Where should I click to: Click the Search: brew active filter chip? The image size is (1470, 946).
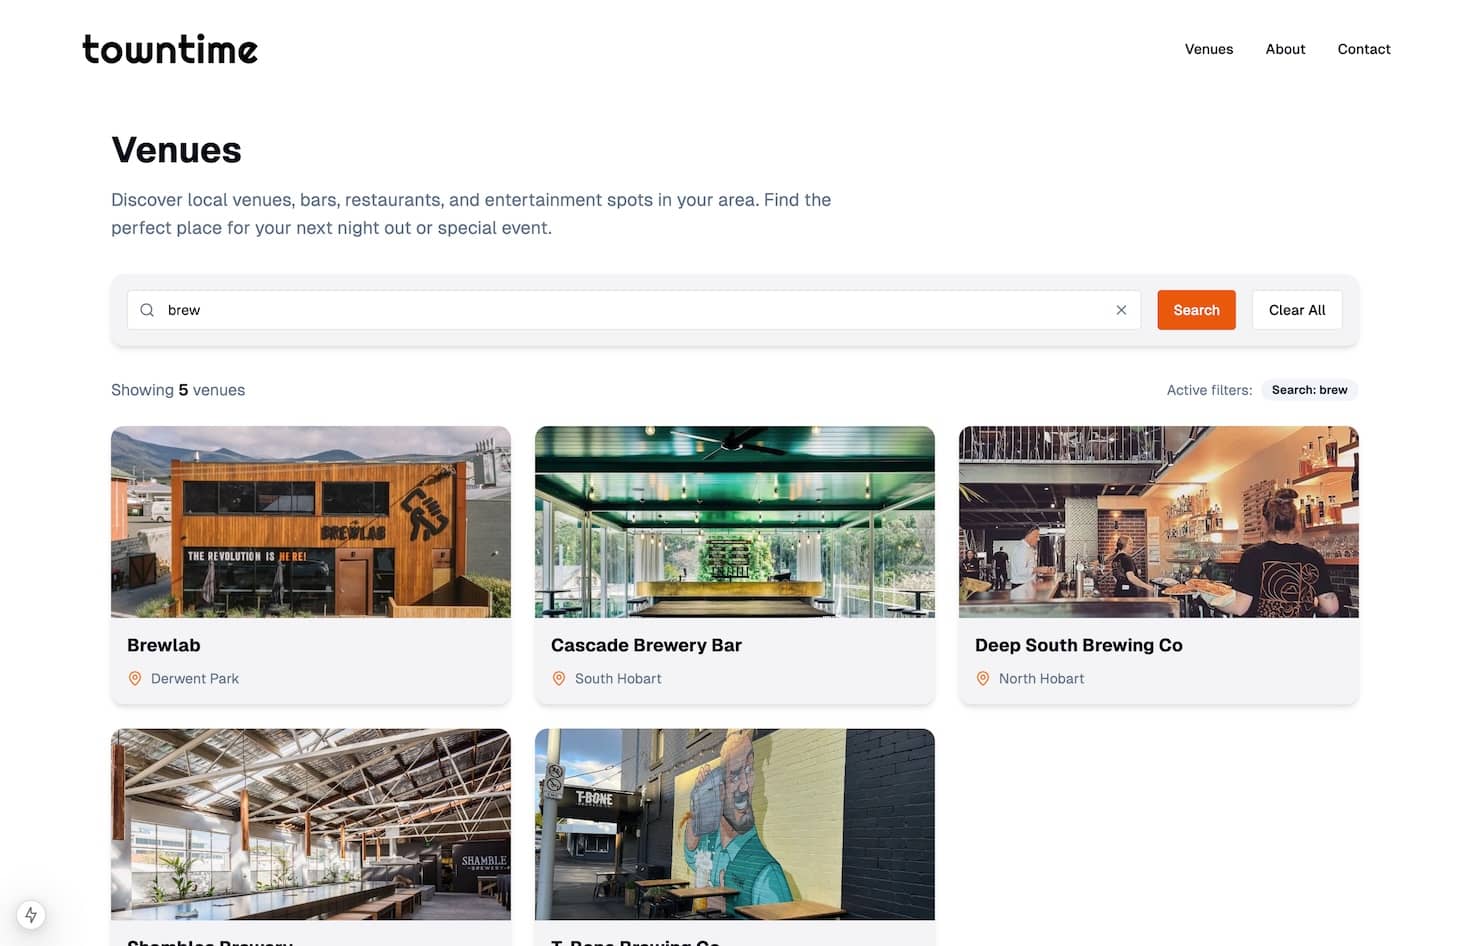1309,390
